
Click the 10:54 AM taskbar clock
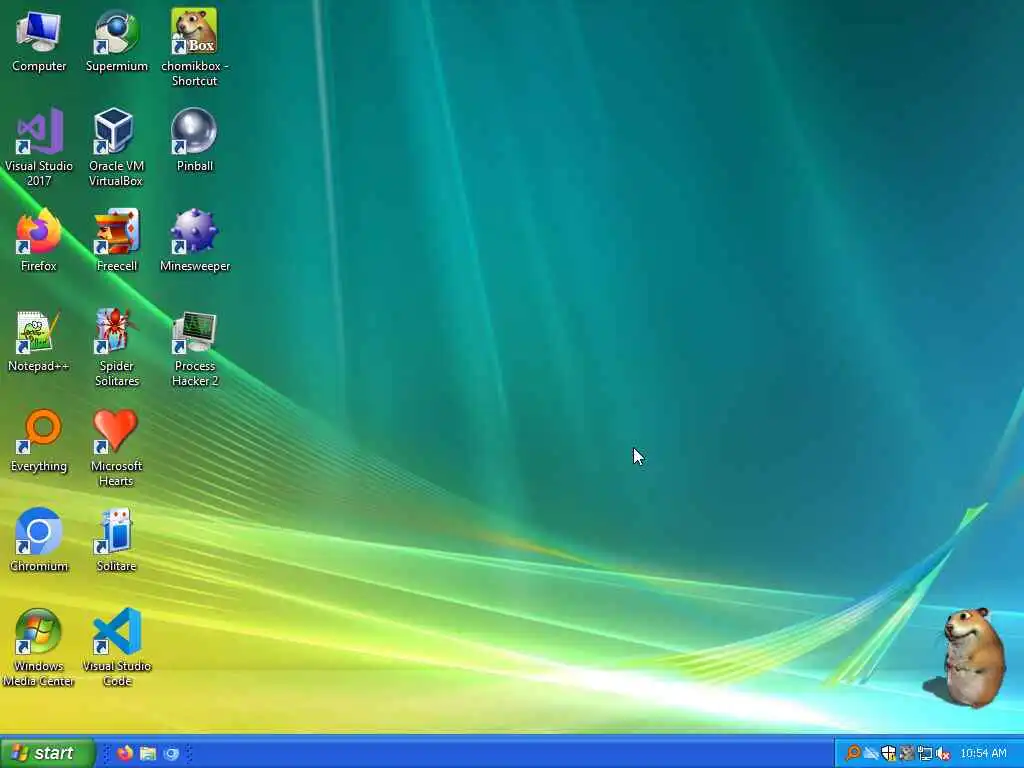coord(984,754)
